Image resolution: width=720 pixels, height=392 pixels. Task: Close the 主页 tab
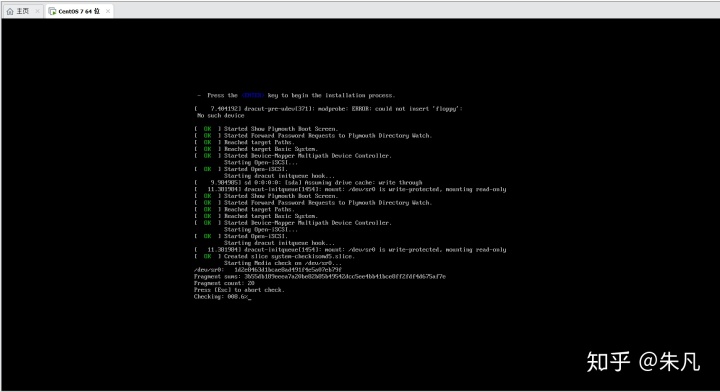[38, 11]
